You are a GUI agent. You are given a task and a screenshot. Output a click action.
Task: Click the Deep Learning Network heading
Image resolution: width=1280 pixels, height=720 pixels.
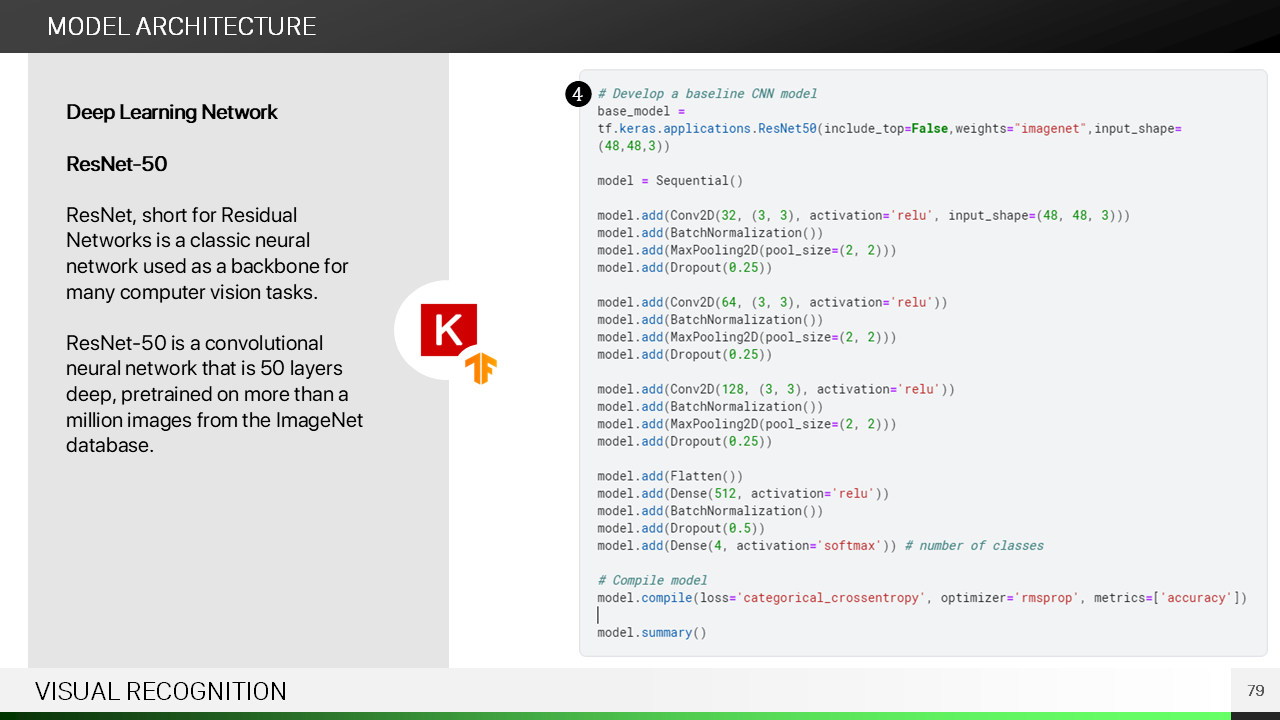tap(172, 112)
